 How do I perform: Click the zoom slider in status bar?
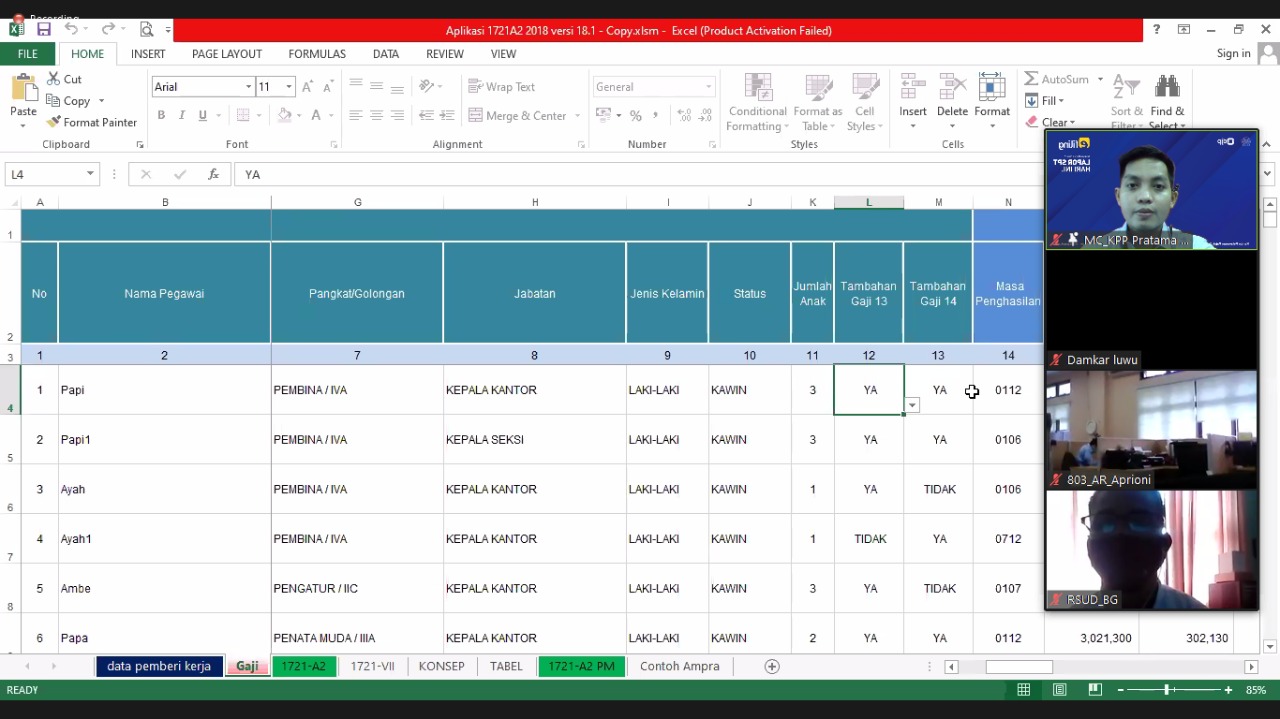1167,690
